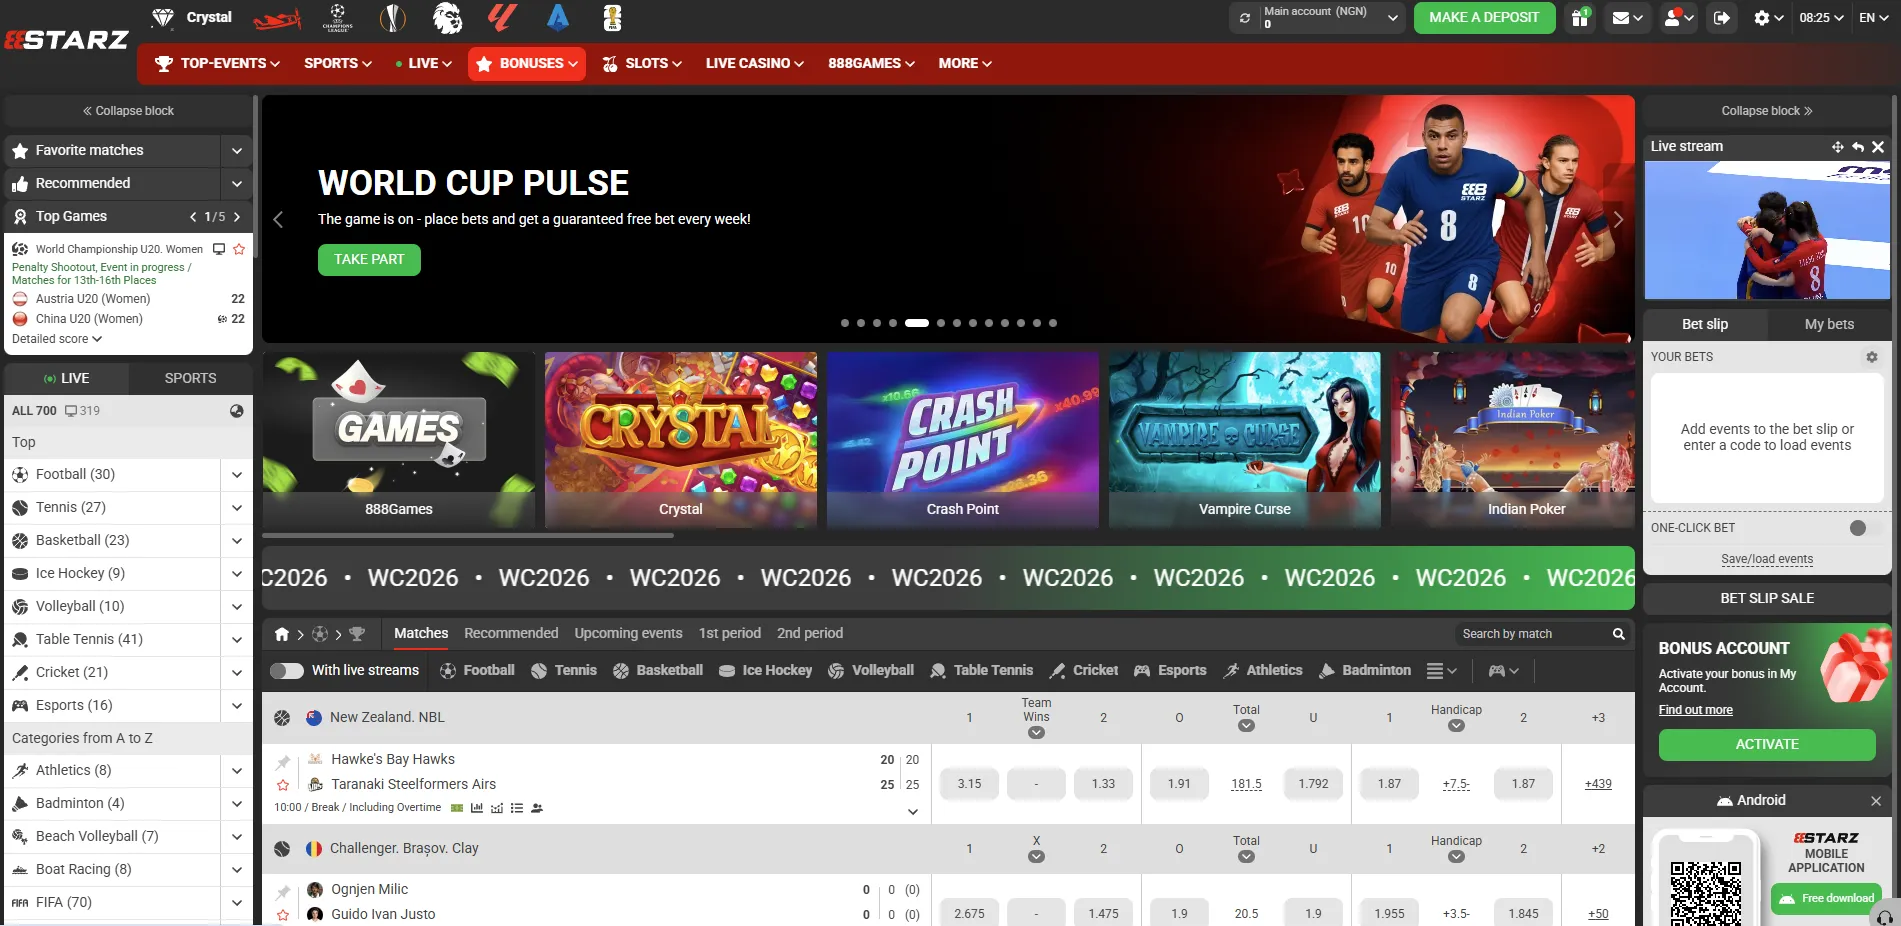Switch to the My bets tab

click(1829, 324)
